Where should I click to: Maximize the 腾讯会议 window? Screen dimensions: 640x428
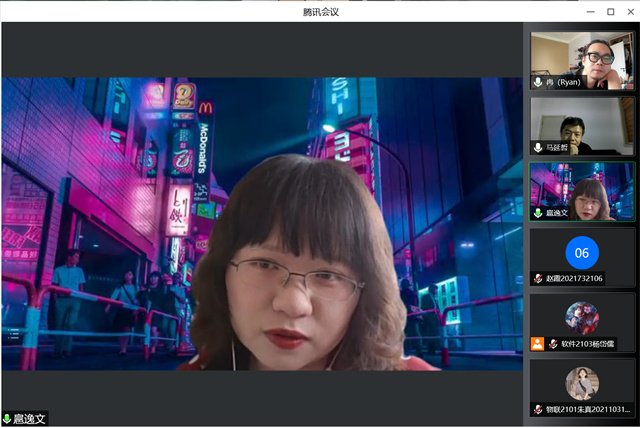pos(610,12)
